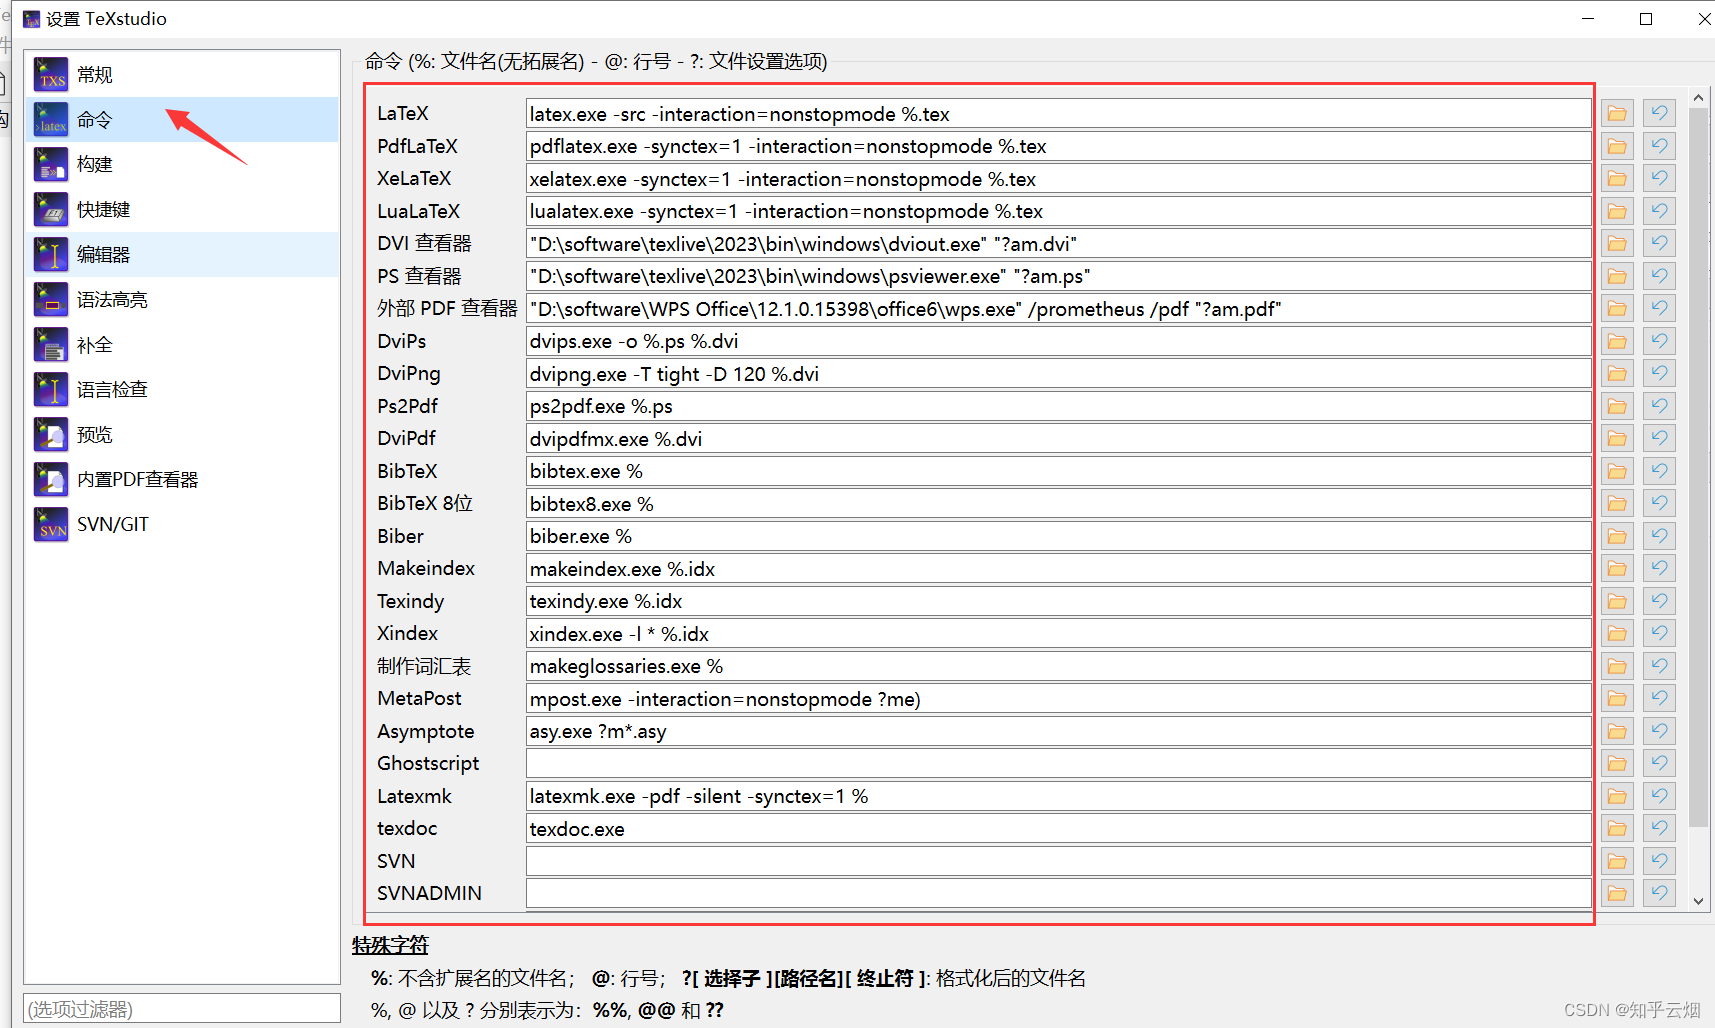Reset the Makeindex command to default

pos(1659,569)
